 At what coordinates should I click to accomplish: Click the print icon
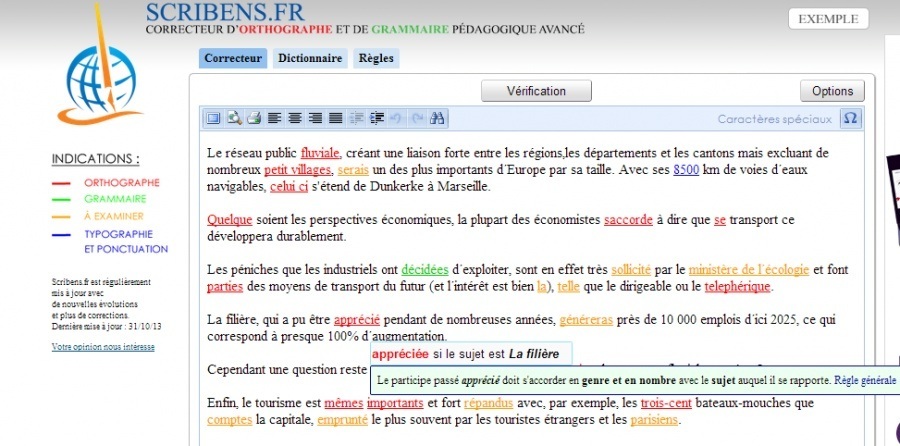[x=254, y=118]
